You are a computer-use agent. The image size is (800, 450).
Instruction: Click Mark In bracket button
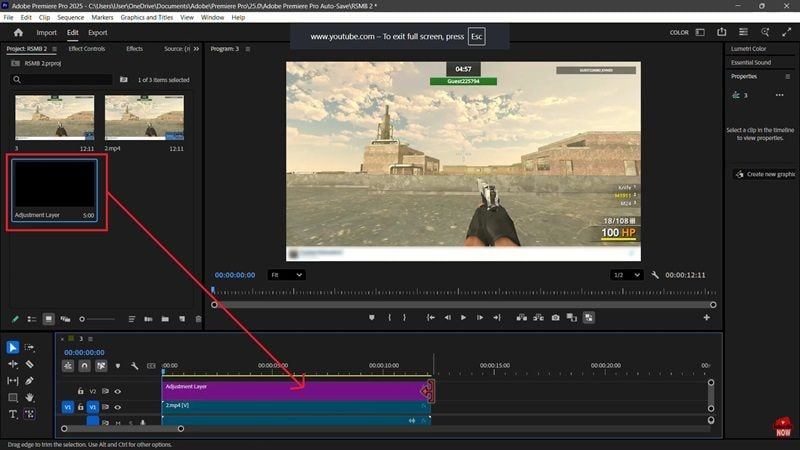click(389, 317)
